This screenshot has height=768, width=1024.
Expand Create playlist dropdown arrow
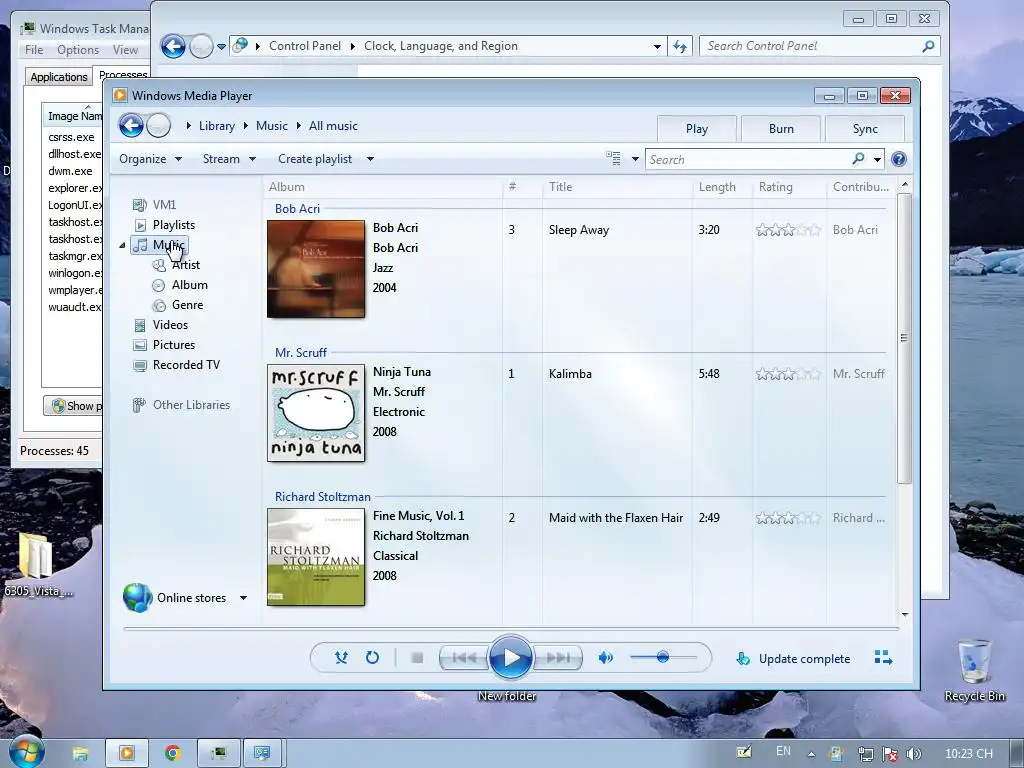coord(370,159)
